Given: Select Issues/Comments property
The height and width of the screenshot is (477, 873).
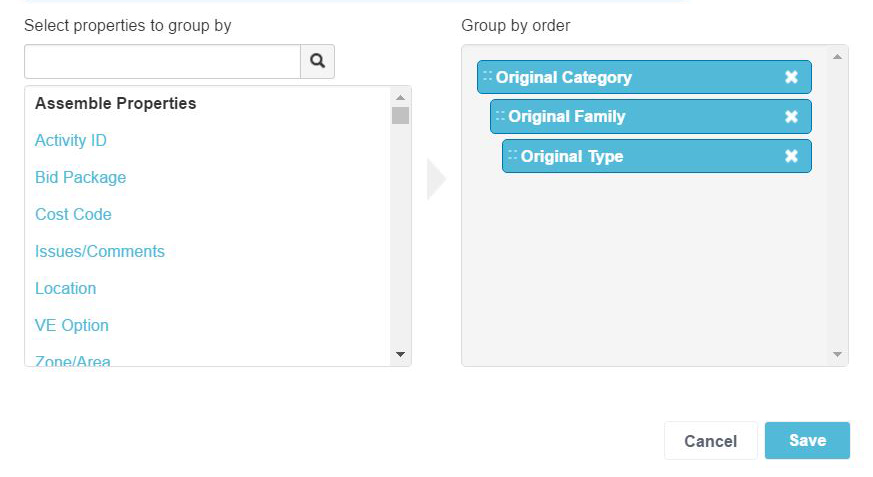Looking at the screenshot, I should (100, 251).
